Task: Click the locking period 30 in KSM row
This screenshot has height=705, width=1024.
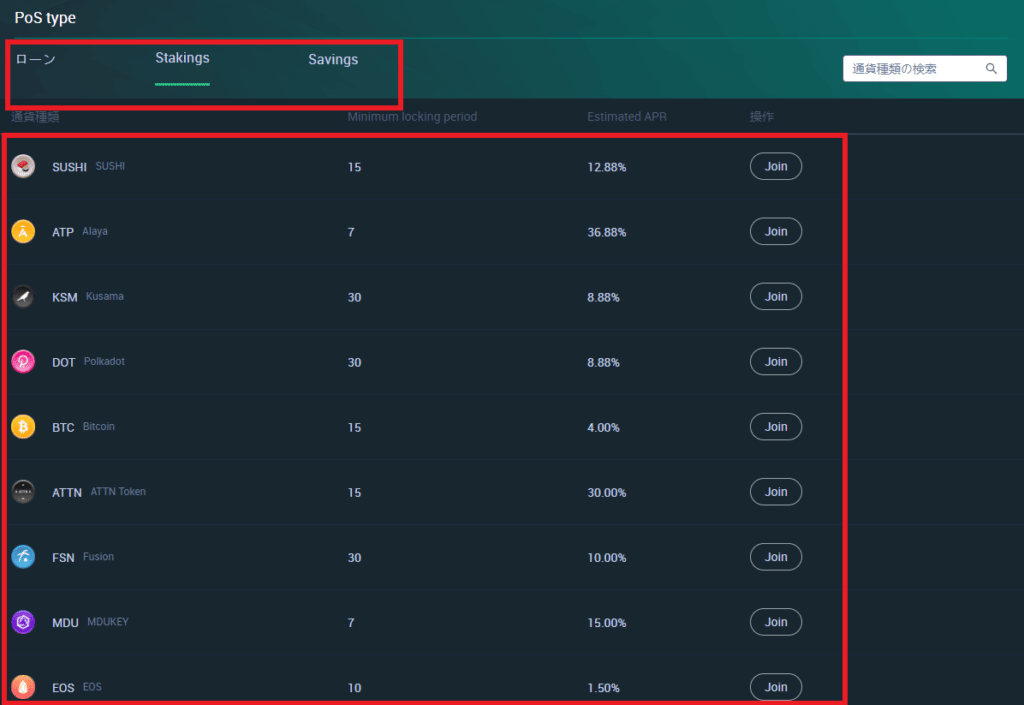Action: point(355,298)
